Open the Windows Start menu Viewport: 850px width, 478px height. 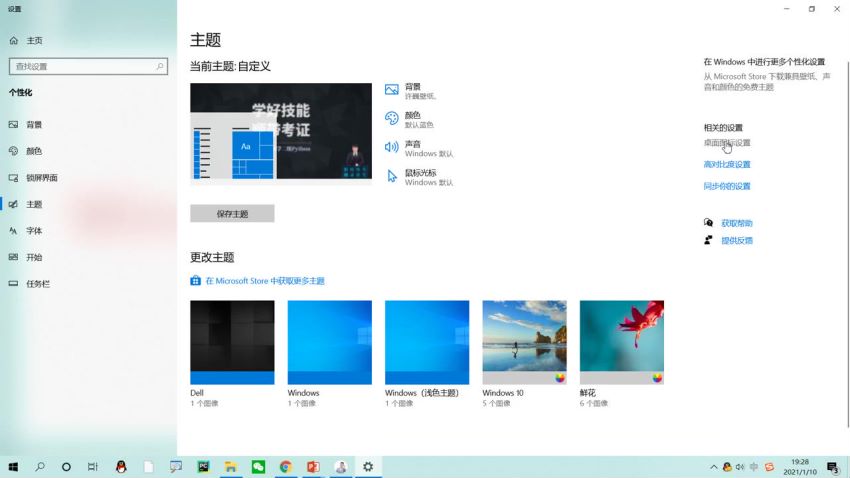13,467
